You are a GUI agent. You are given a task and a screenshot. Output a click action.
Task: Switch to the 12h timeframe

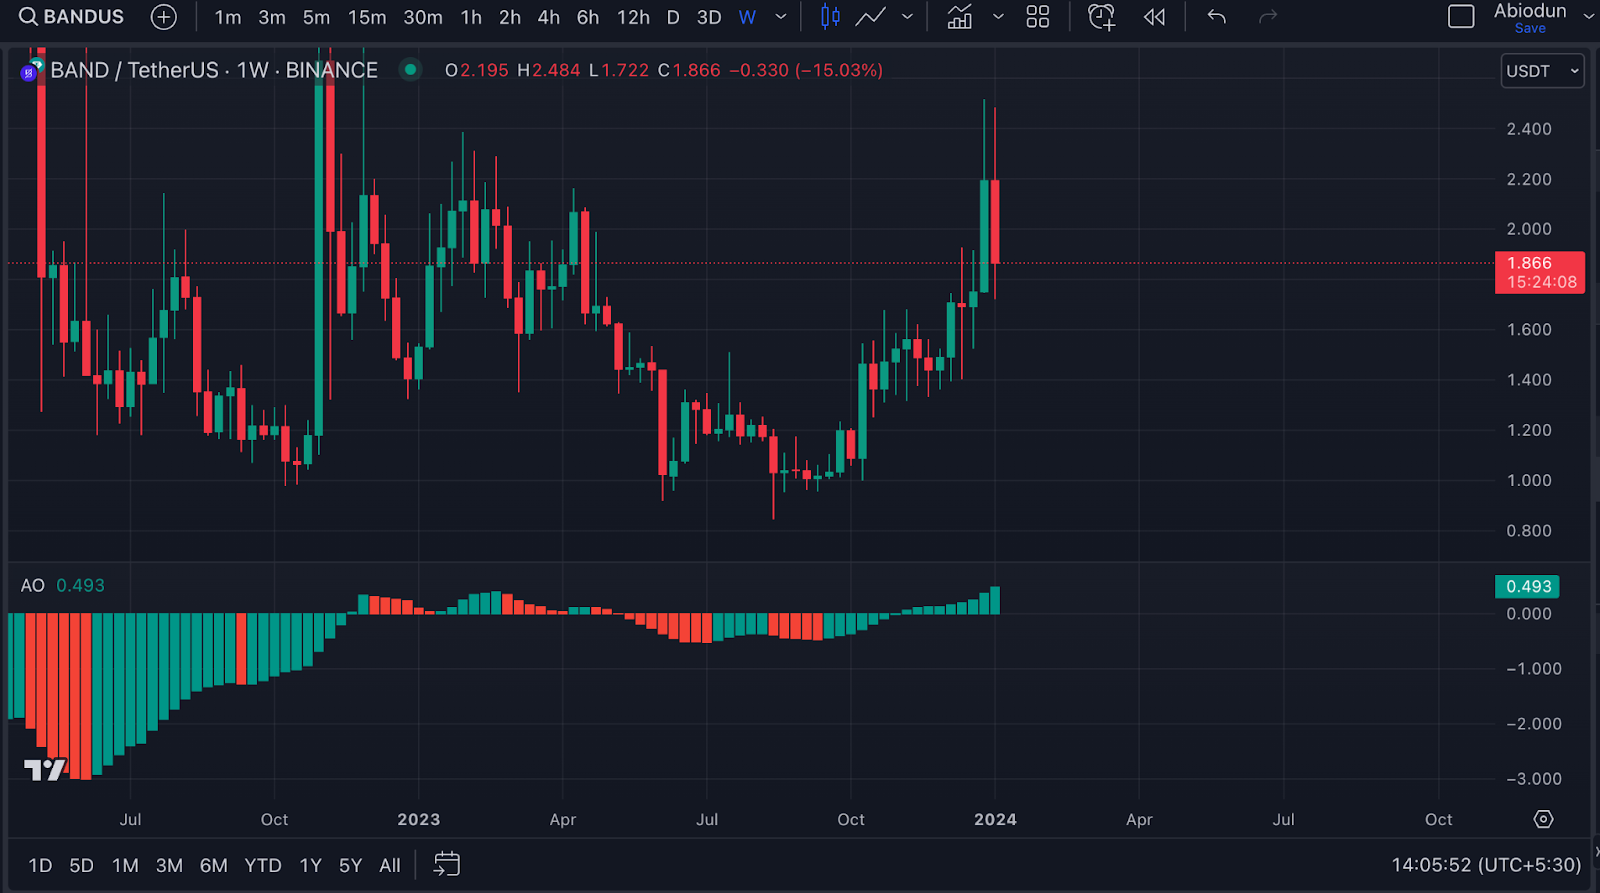(633, 17)
